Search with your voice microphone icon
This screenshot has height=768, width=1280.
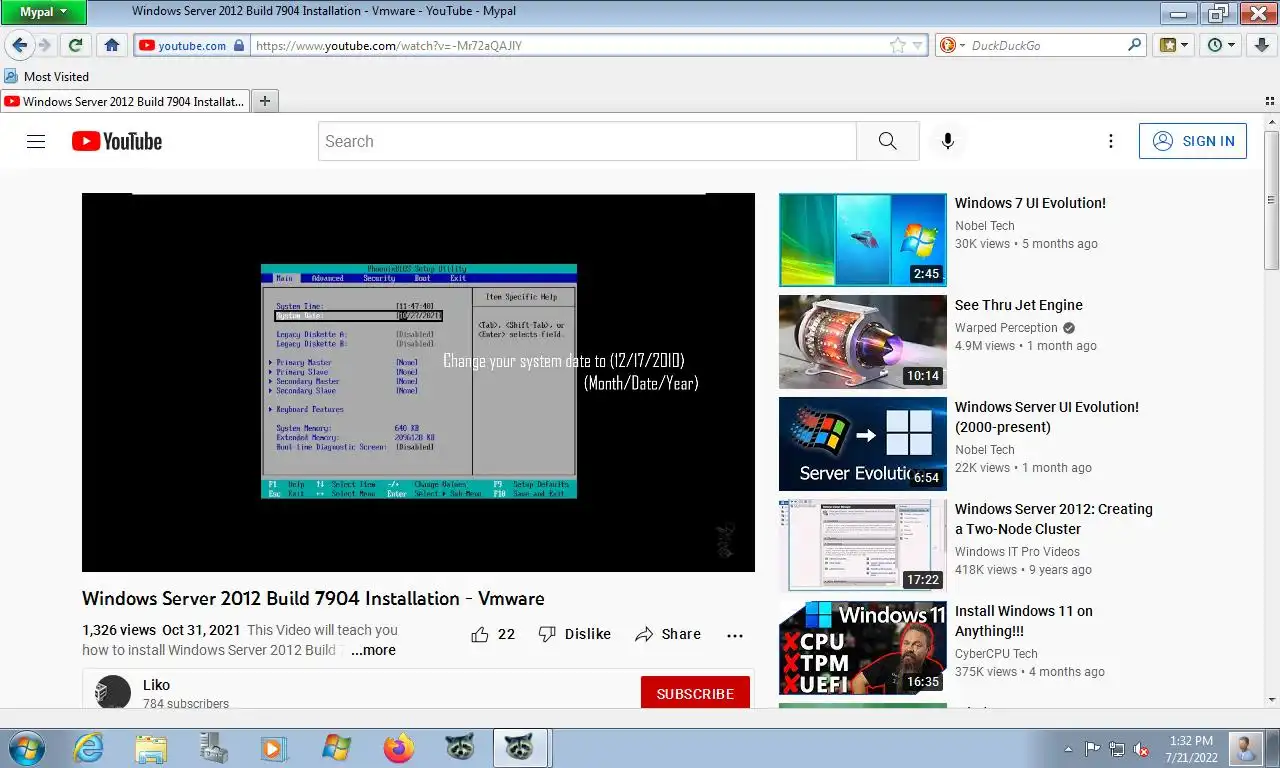coord(948,141)
